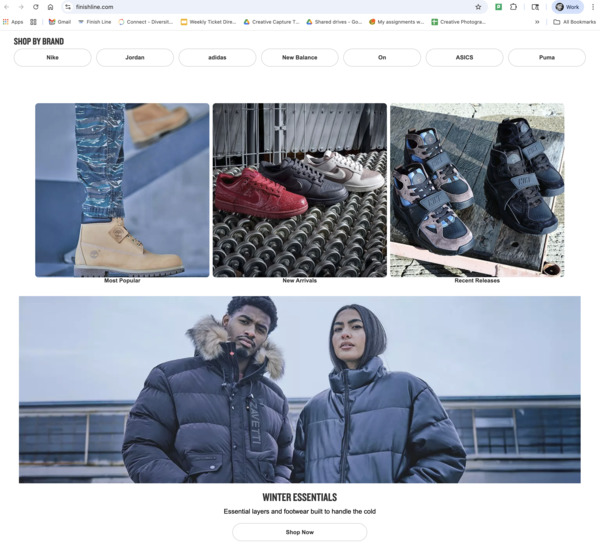
Task: Open the Work profile button
Action: pos(567,7)
